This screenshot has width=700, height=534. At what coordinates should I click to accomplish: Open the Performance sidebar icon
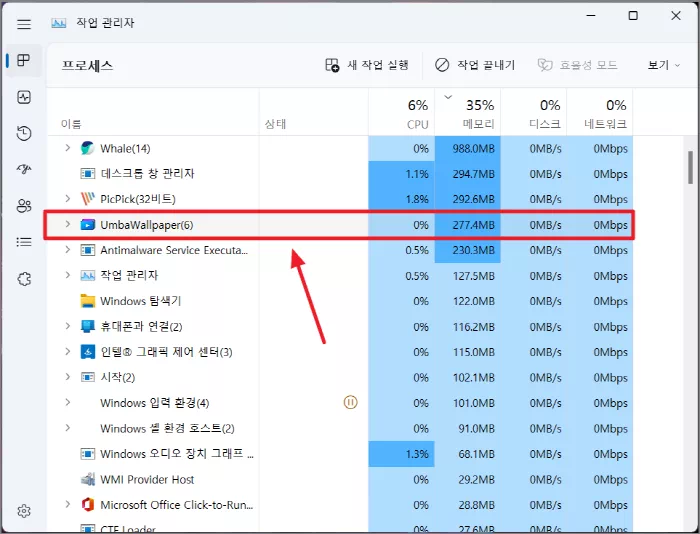24,97
